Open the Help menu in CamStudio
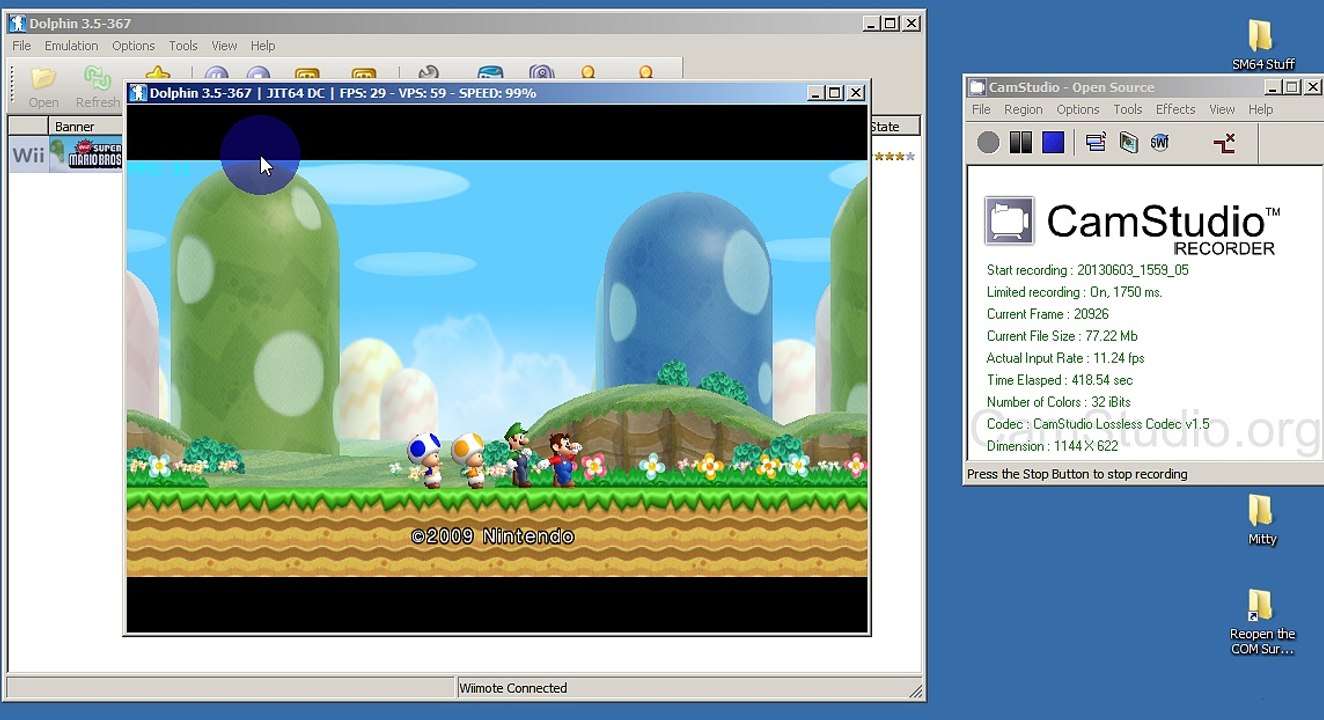Screen dimensions: 1324x720 [x=1260, y=110]
